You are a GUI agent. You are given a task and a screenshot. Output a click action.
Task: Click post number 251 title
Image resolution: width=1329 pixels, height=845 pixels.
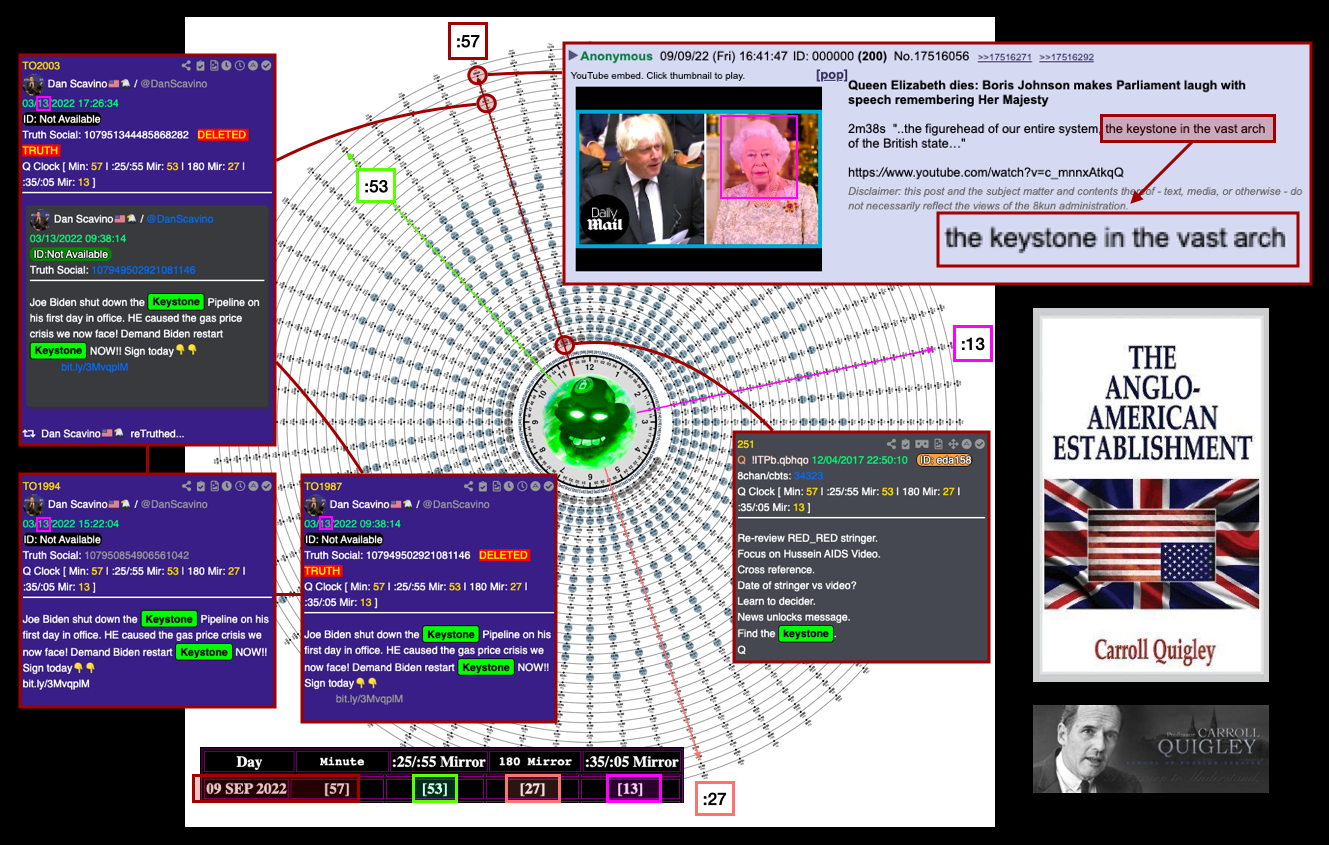[746, 445]
